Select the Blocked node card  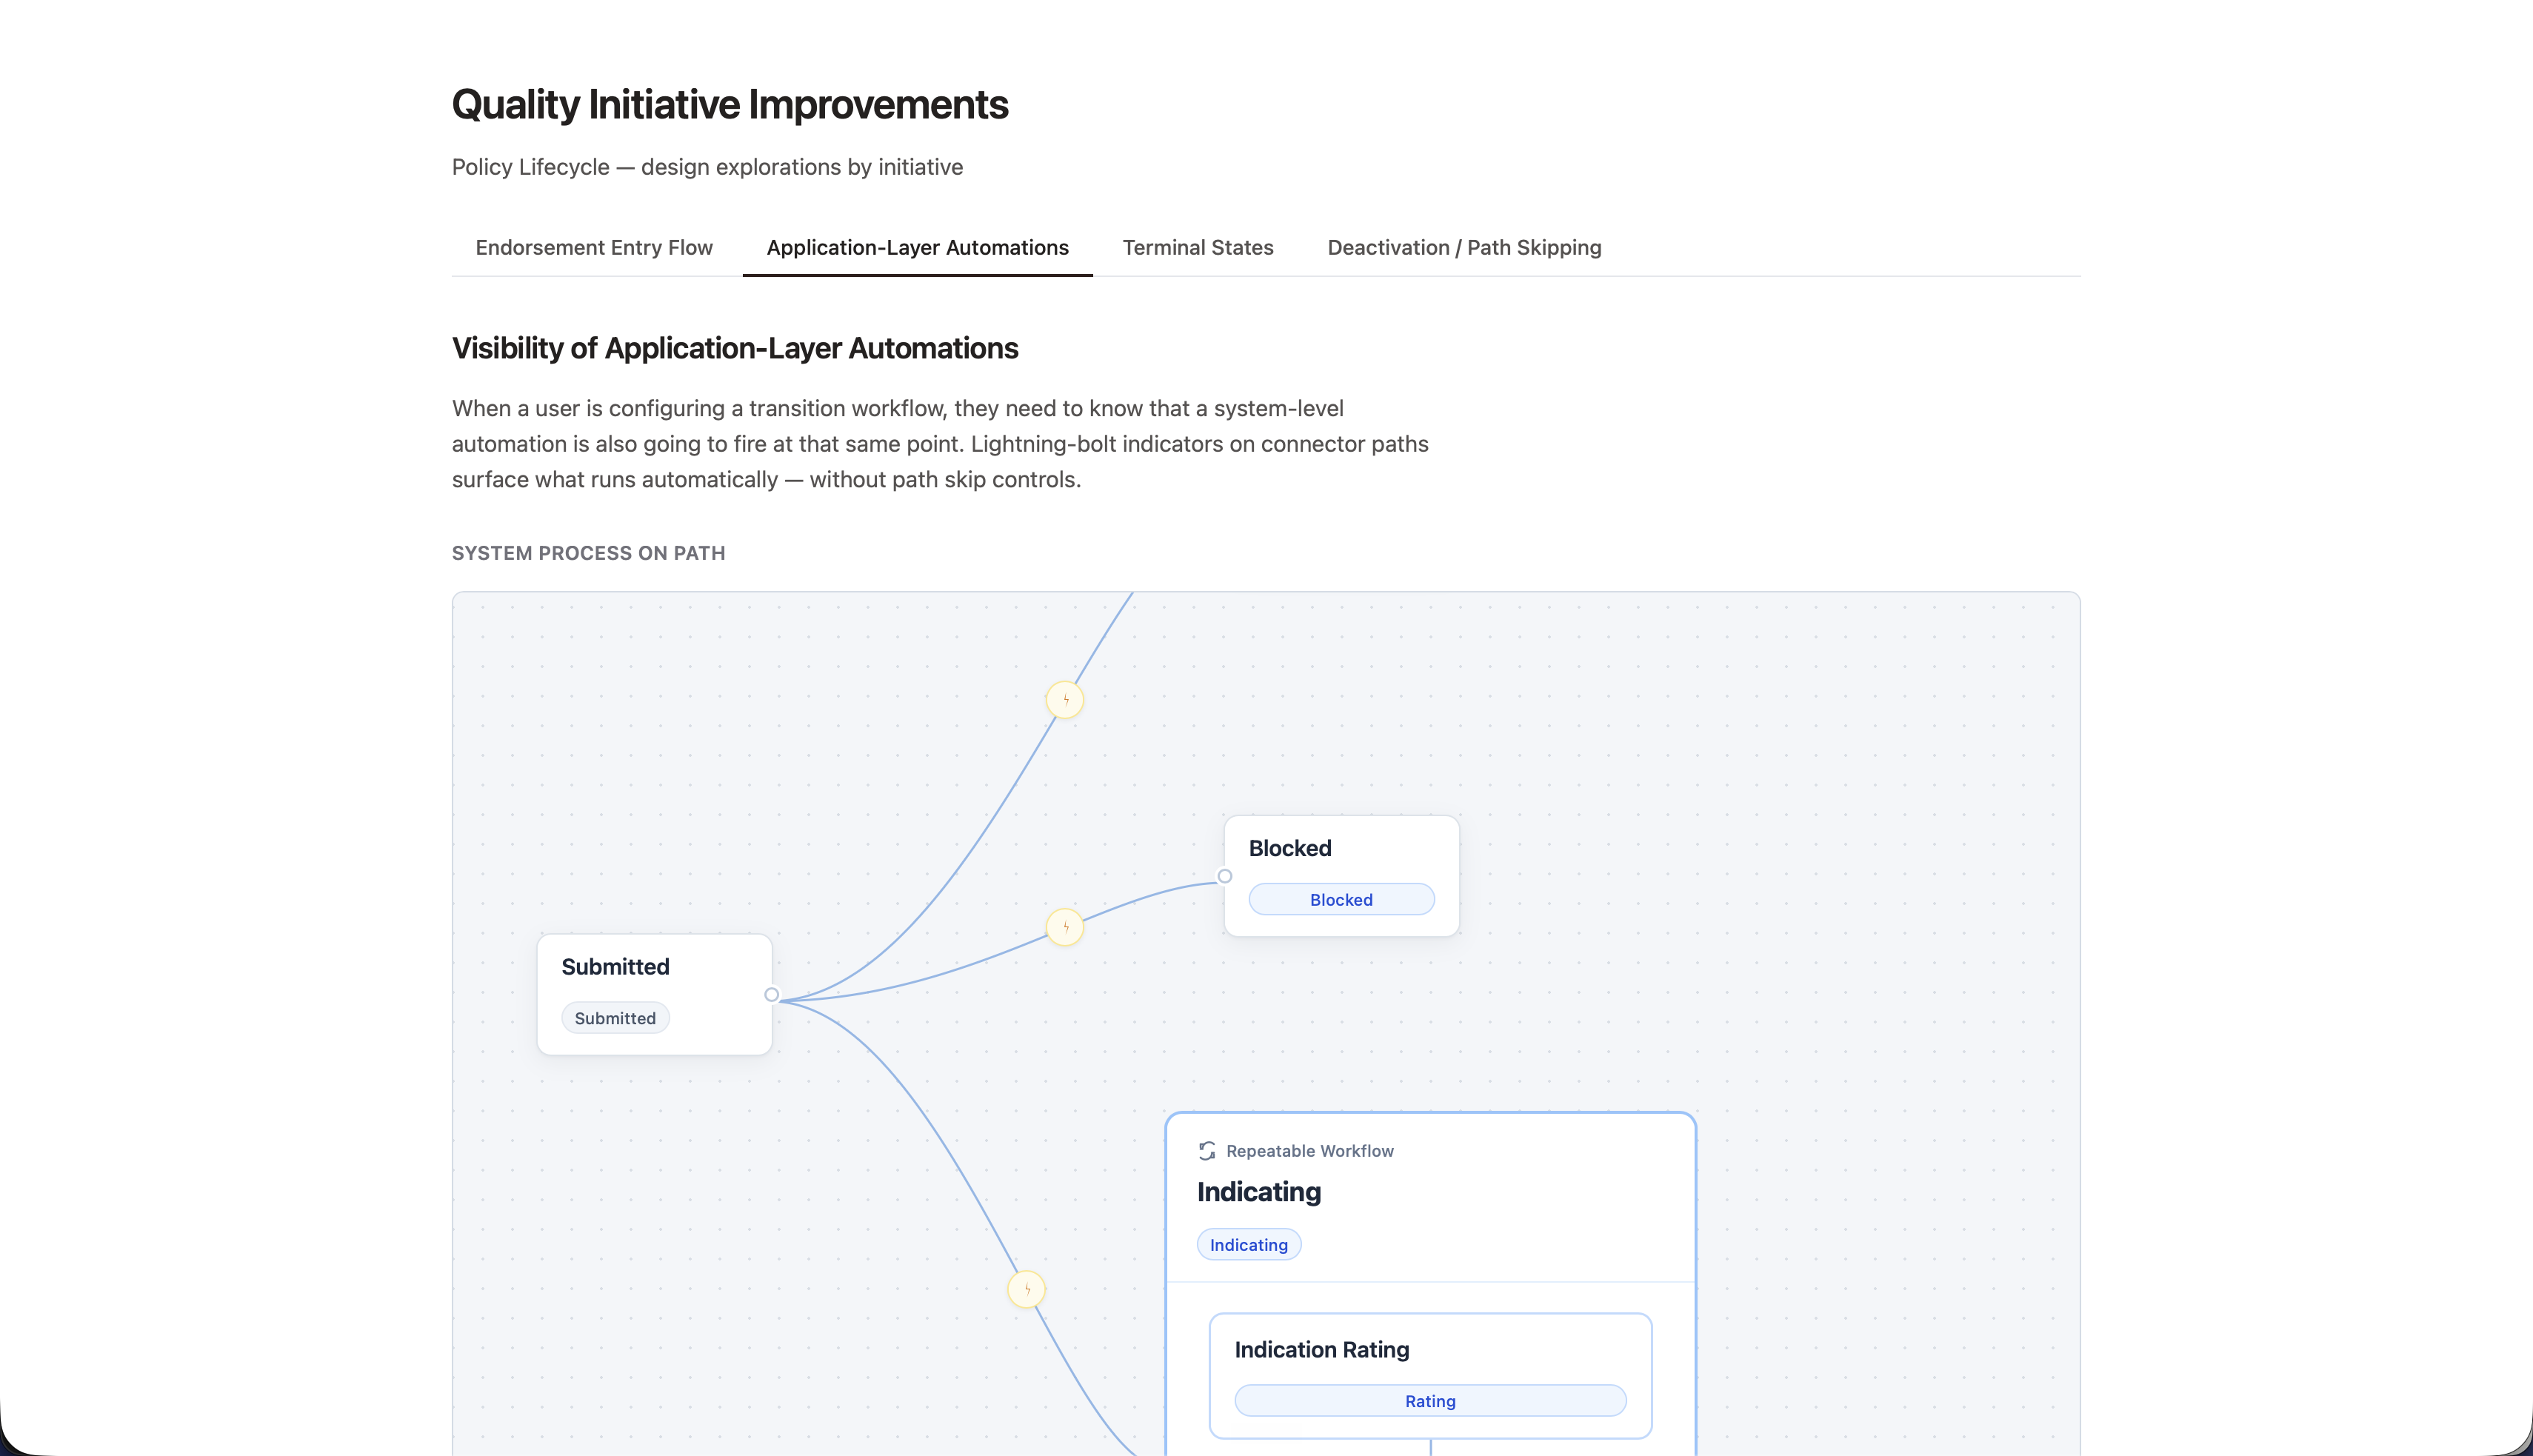pos(1341,876)
